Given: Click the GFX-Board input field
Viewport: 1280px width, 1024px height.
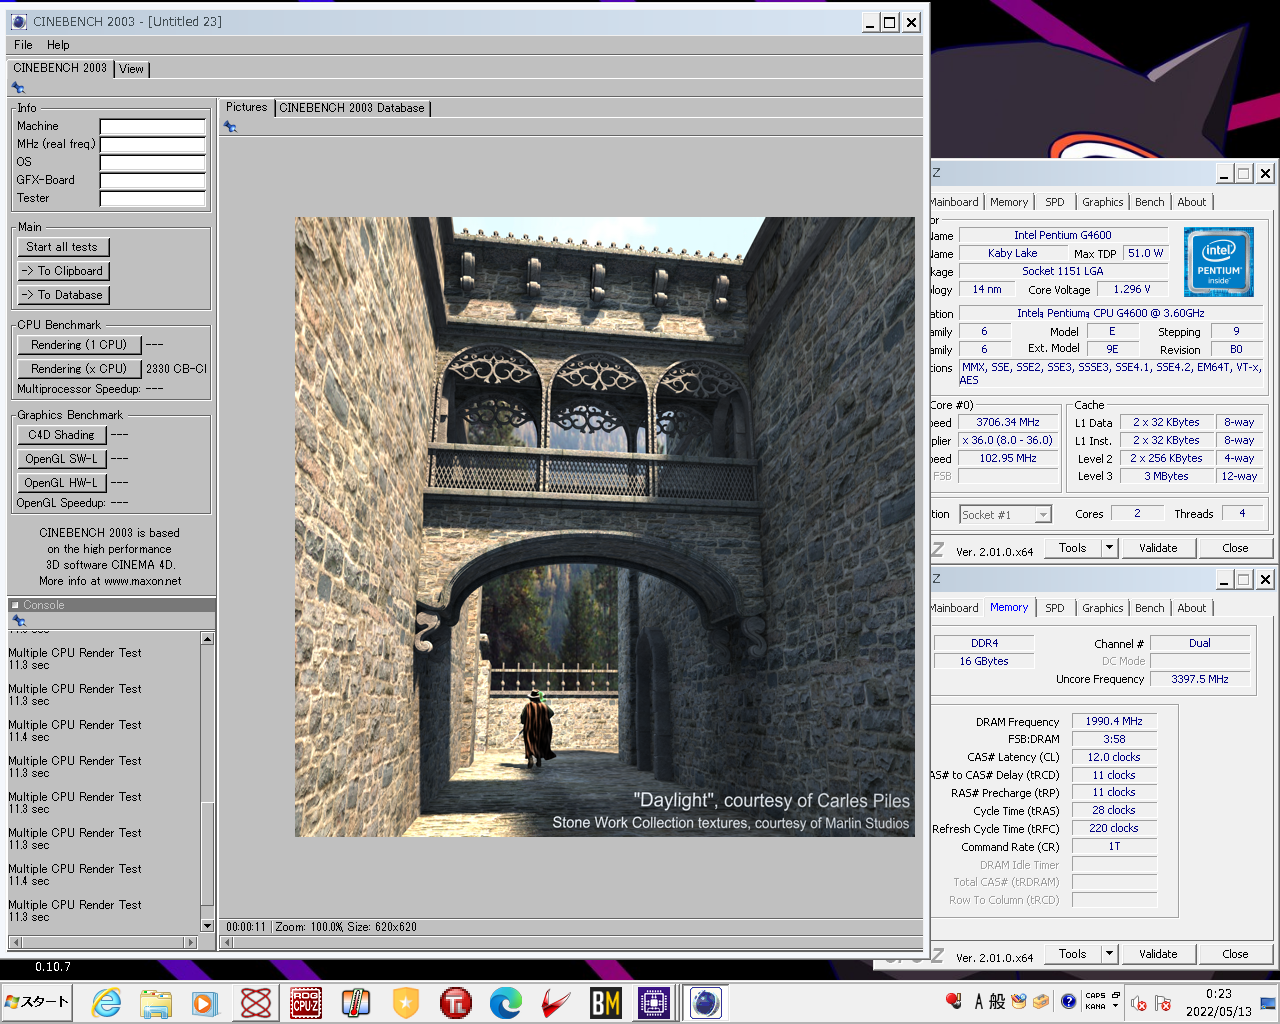Looking at the screenshot, I should [152, 180].
